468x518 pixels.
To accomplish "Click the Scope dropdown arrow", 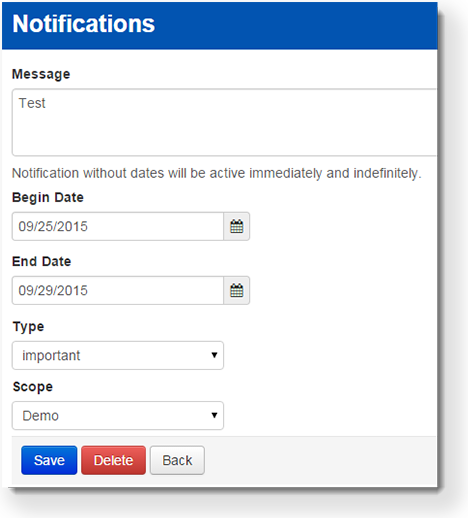I will [214, 415].
